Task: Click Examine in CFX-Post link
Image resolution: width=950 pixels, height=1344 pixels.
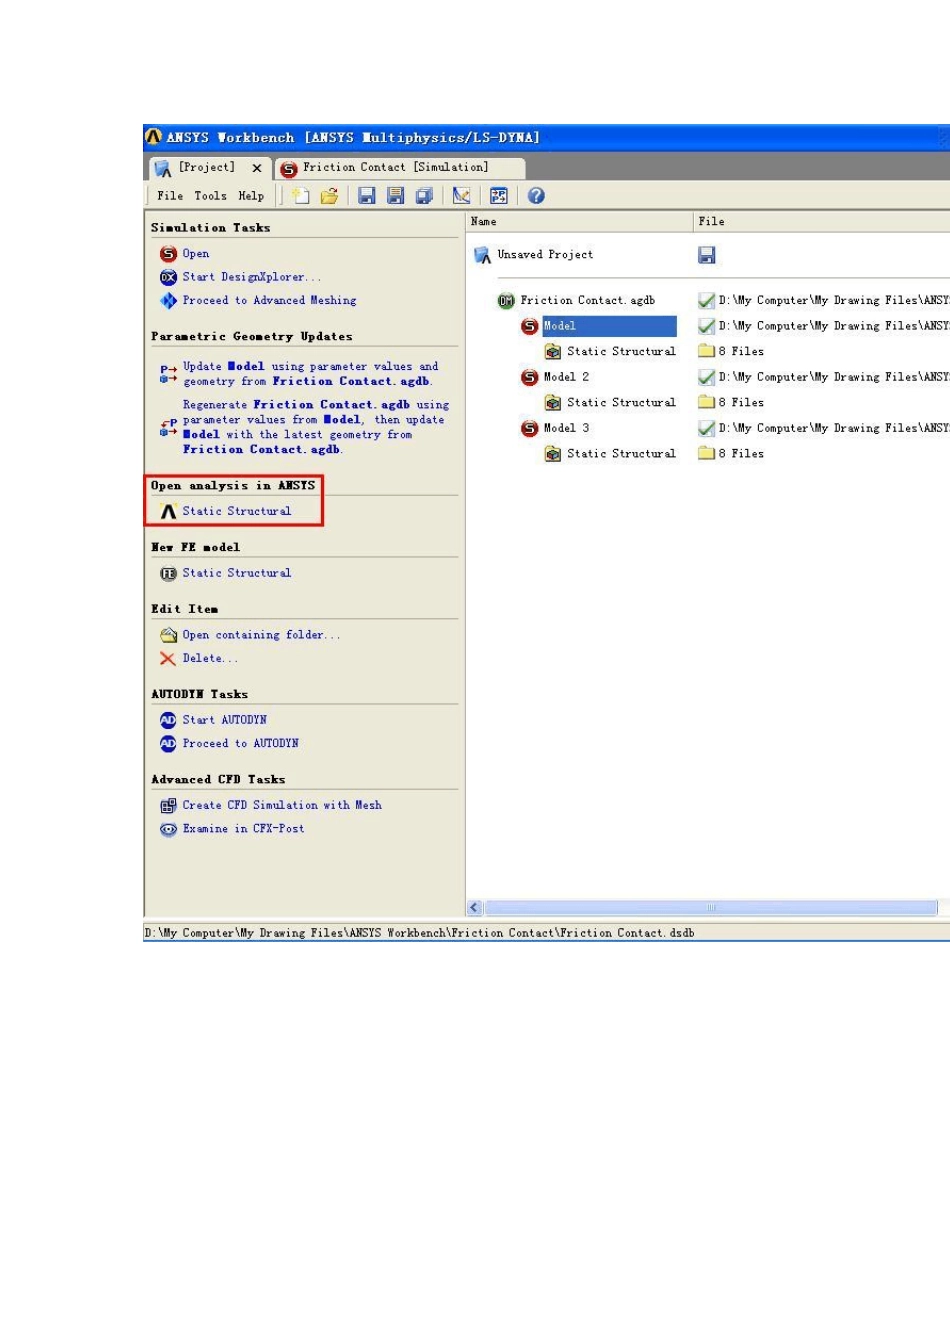Action: click(x=243, y=828)
